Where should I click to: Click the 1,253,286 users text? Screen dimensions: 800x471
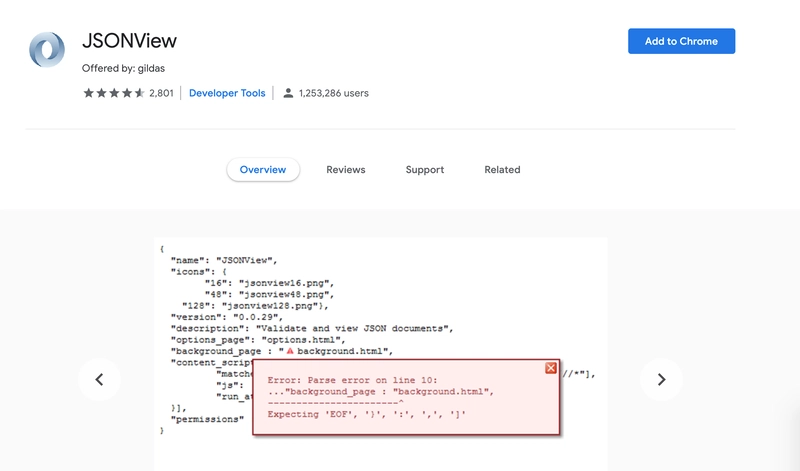click(334, 93)
